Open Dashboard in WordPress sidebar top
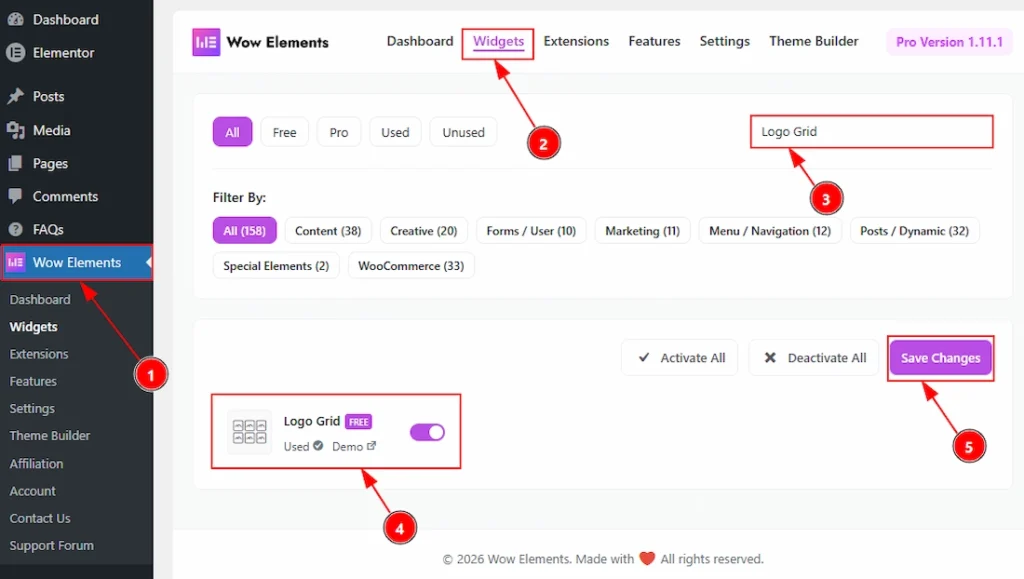1024x579 pixels. [x=65, y=20]
